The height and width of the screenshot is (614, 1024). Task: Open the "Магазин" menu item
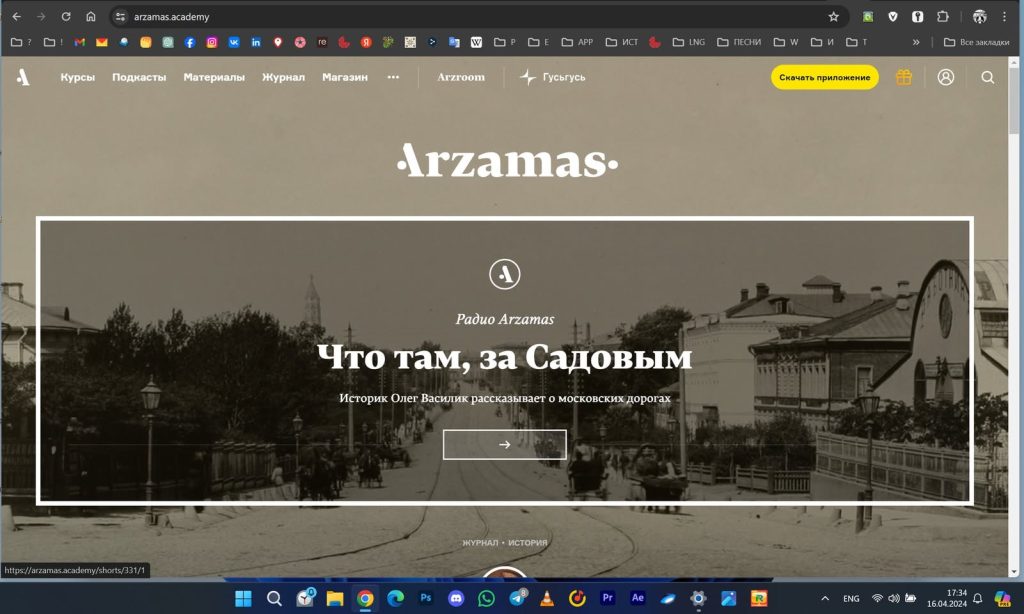coord(345,77)
